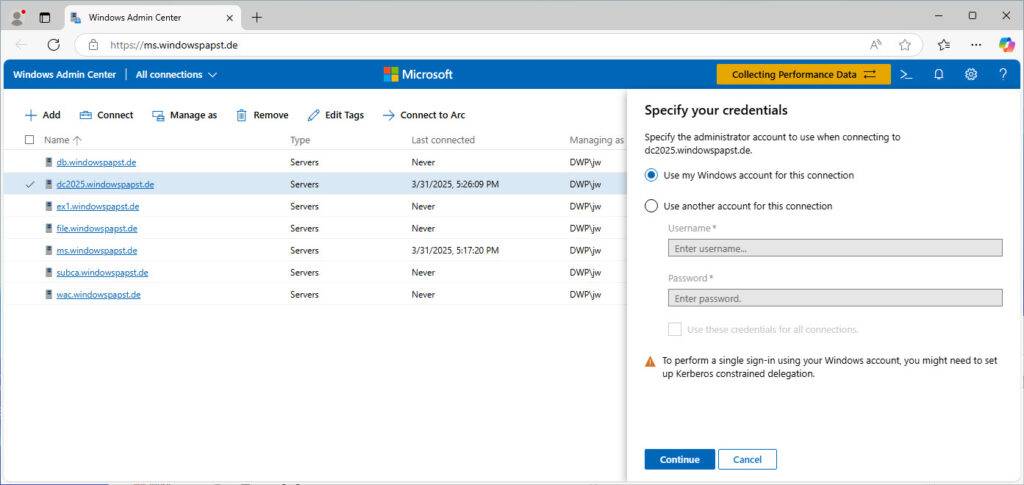Go to Windows Admin Center home title
Screen dimensions: 1024x485
tap(65, 74)
